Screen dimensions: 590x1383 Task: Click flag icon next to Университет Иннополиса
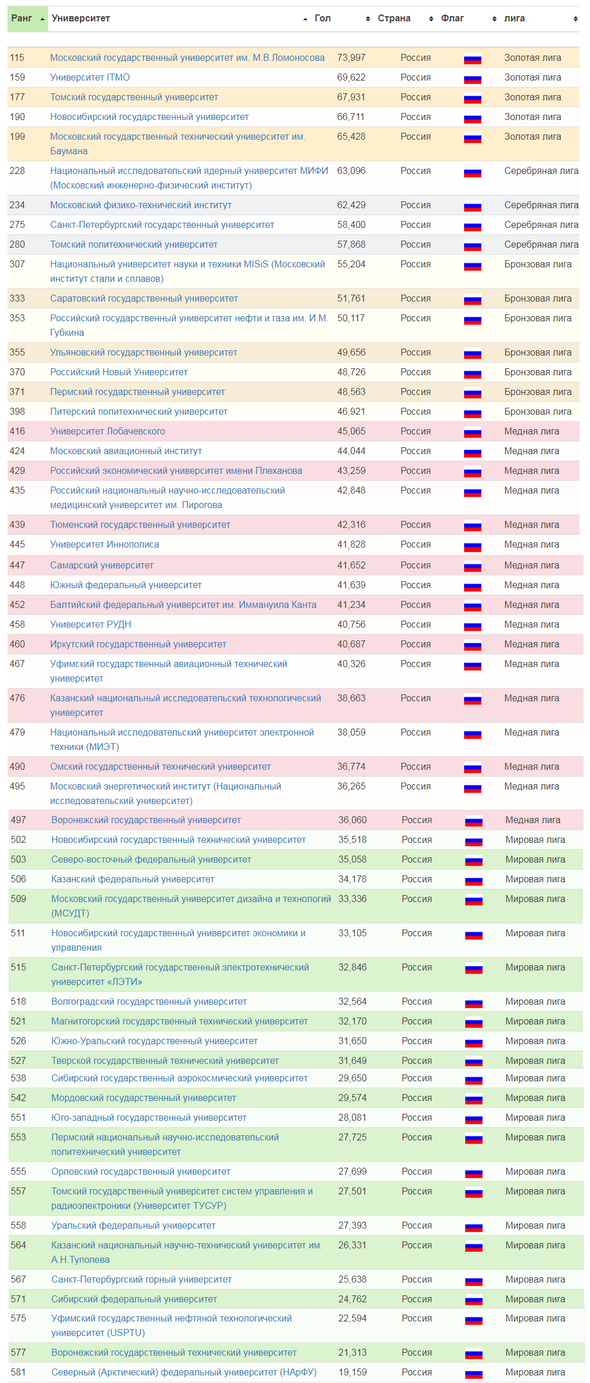pos(473,545)
